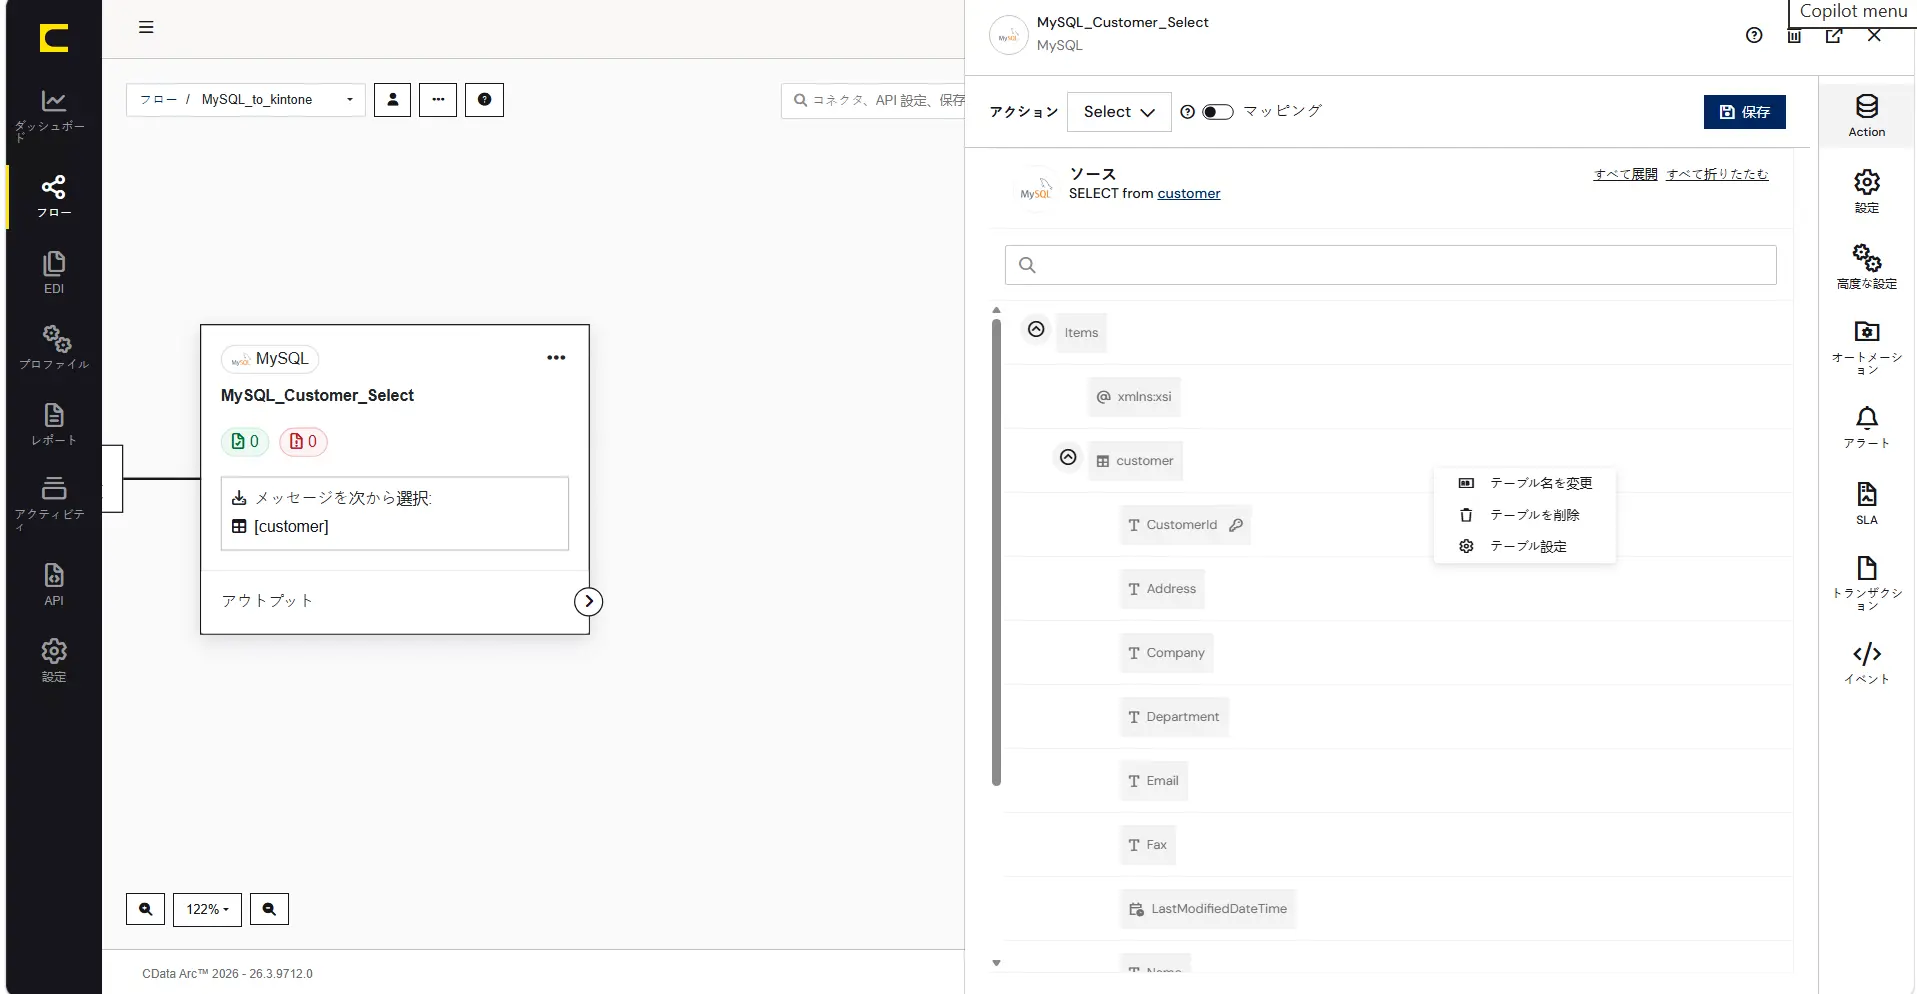Screen dimensions: 1917x994
Task: Click the 保存 save button
Action: [x=1744, y=112]
